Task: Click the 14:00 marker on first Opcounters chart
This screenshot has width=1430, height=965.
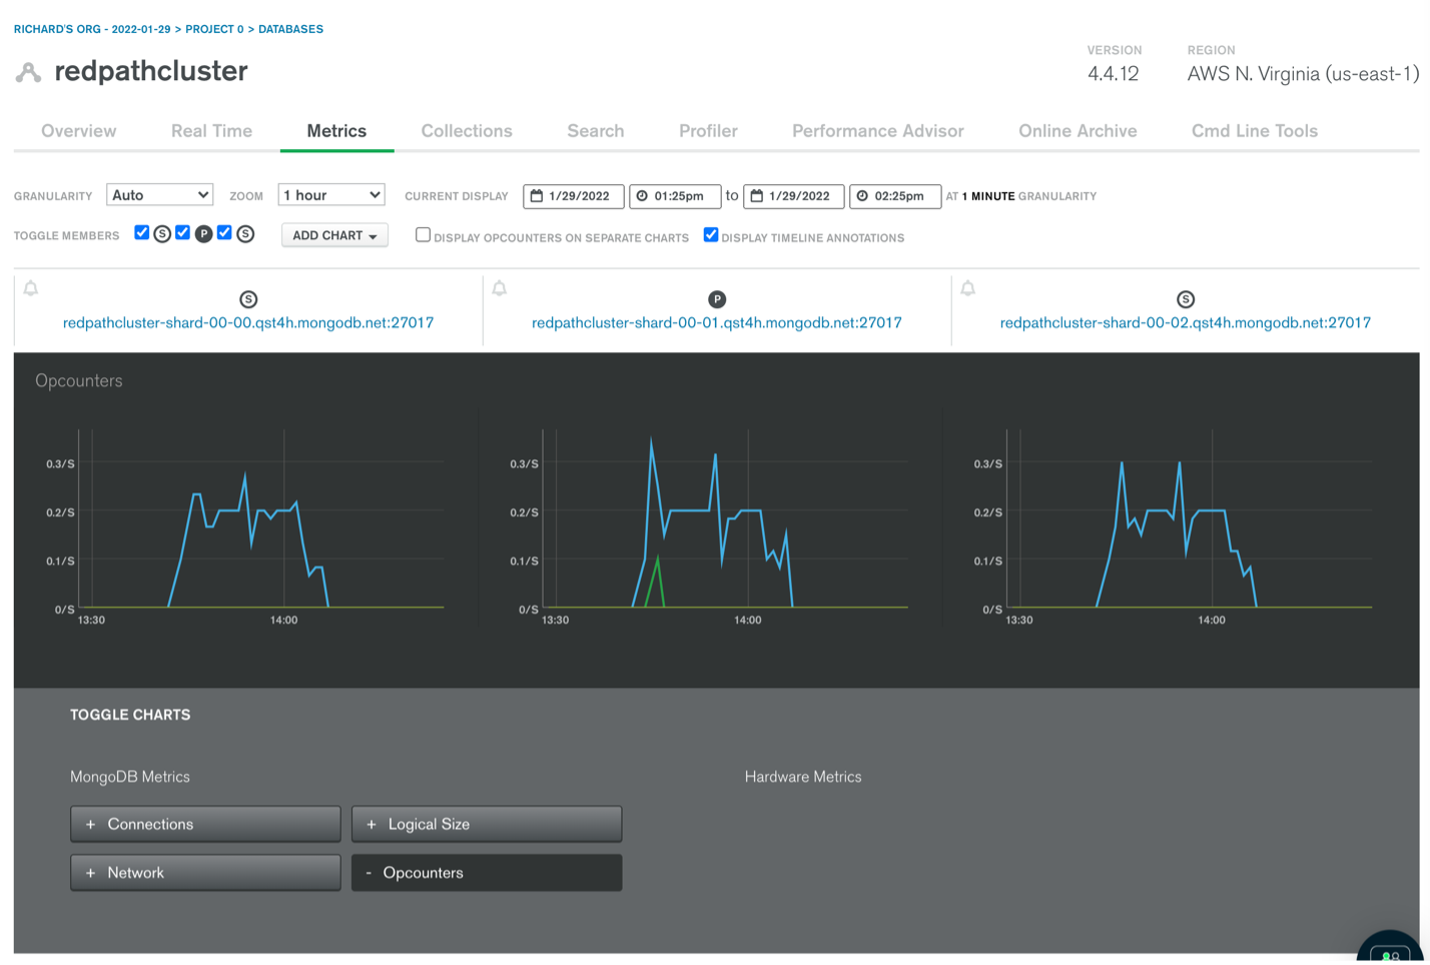Action: click(284, 620)
